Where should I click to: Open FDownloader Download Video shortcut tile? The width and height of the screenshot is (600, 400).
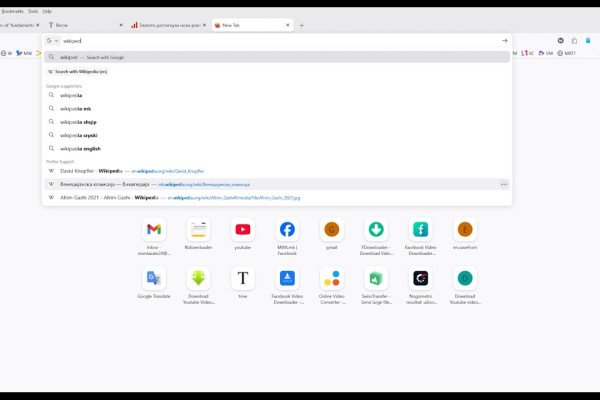(x=376, y=229)
